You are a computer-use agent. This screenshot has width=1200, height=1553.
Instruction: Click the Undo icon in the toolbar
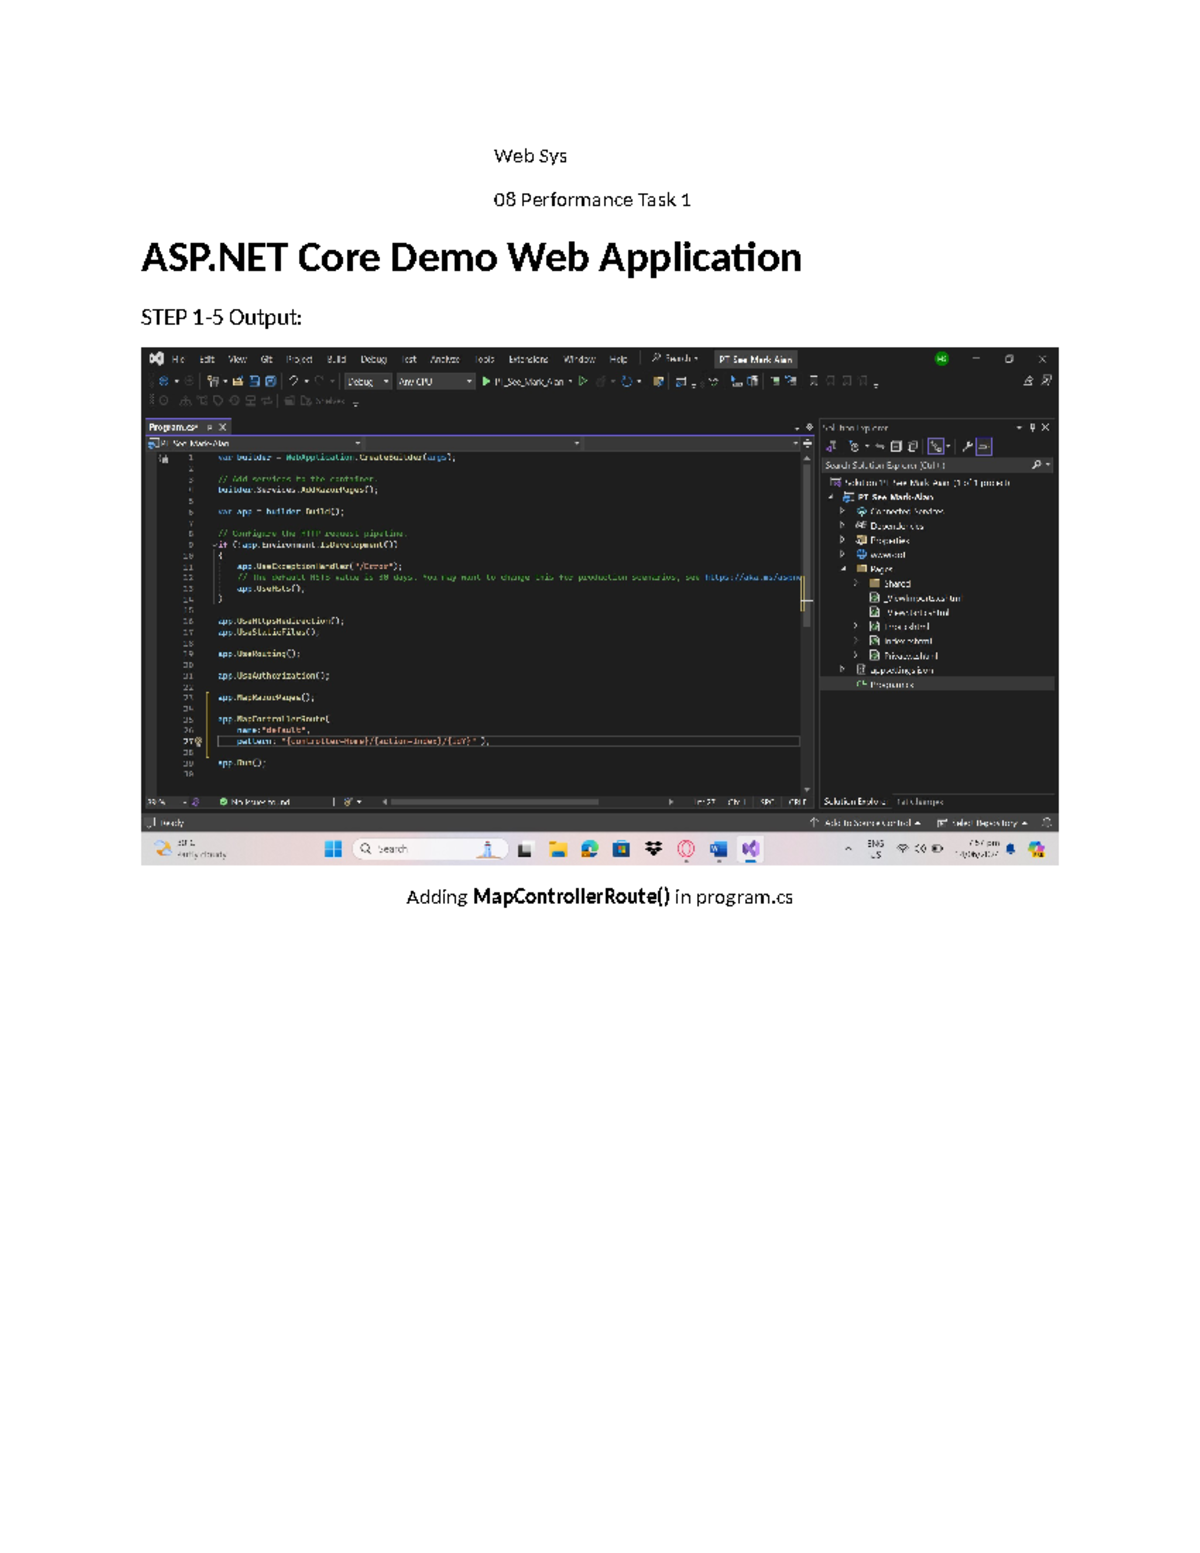(294, 381)
